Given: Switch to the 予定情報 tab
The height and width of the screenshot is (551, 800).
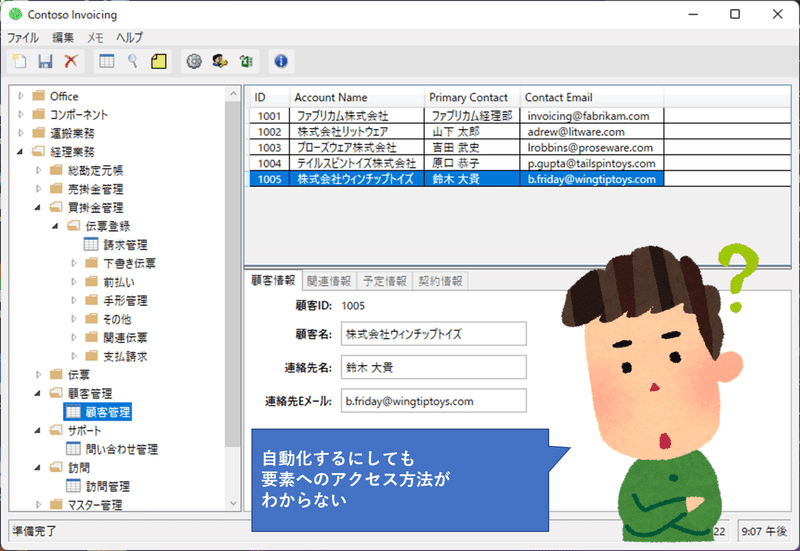Looking at the screenshot, I should point(385,281).
